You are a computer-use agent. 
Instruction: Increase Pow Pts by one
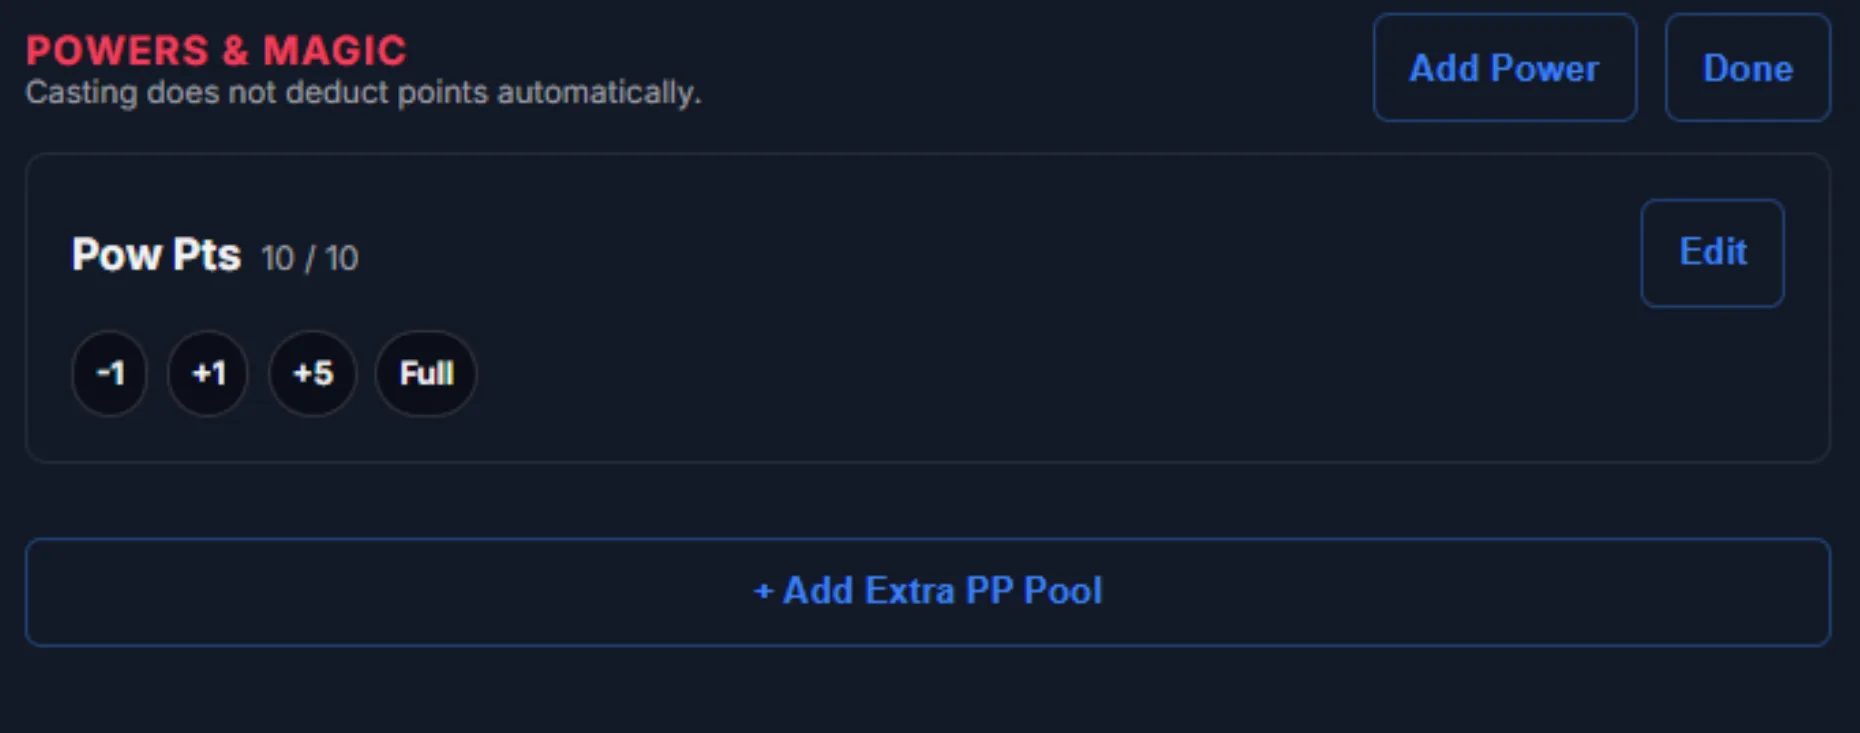pyautogui.click(x=208, y=374)
